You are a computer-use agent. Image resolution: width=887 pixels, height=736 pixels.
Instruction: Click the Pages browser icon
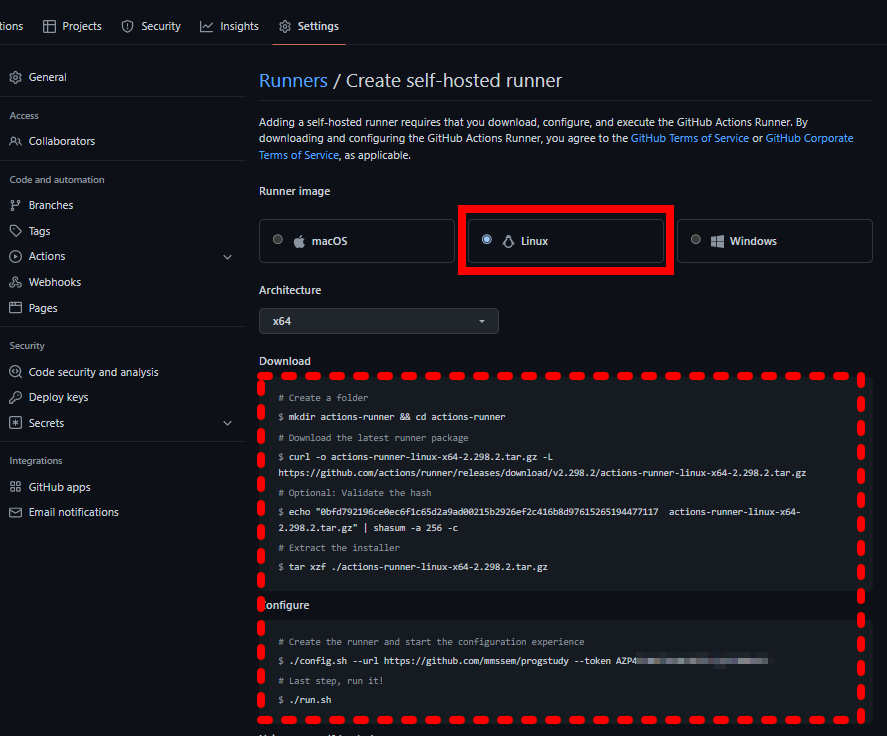point(15,308)
